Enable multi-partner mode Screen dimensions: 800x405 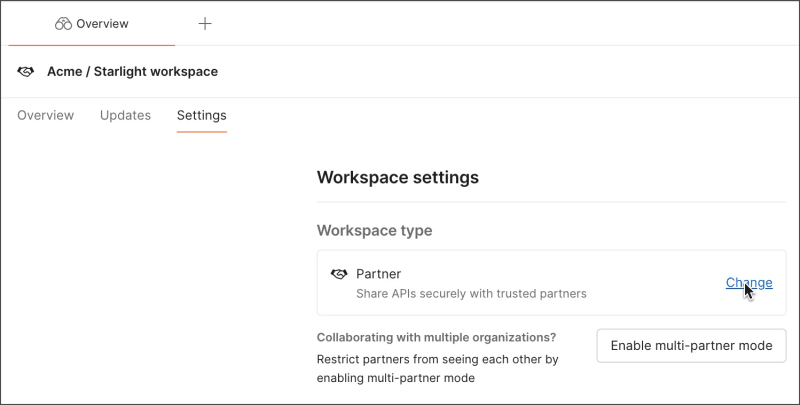click(x=691, y=346)
